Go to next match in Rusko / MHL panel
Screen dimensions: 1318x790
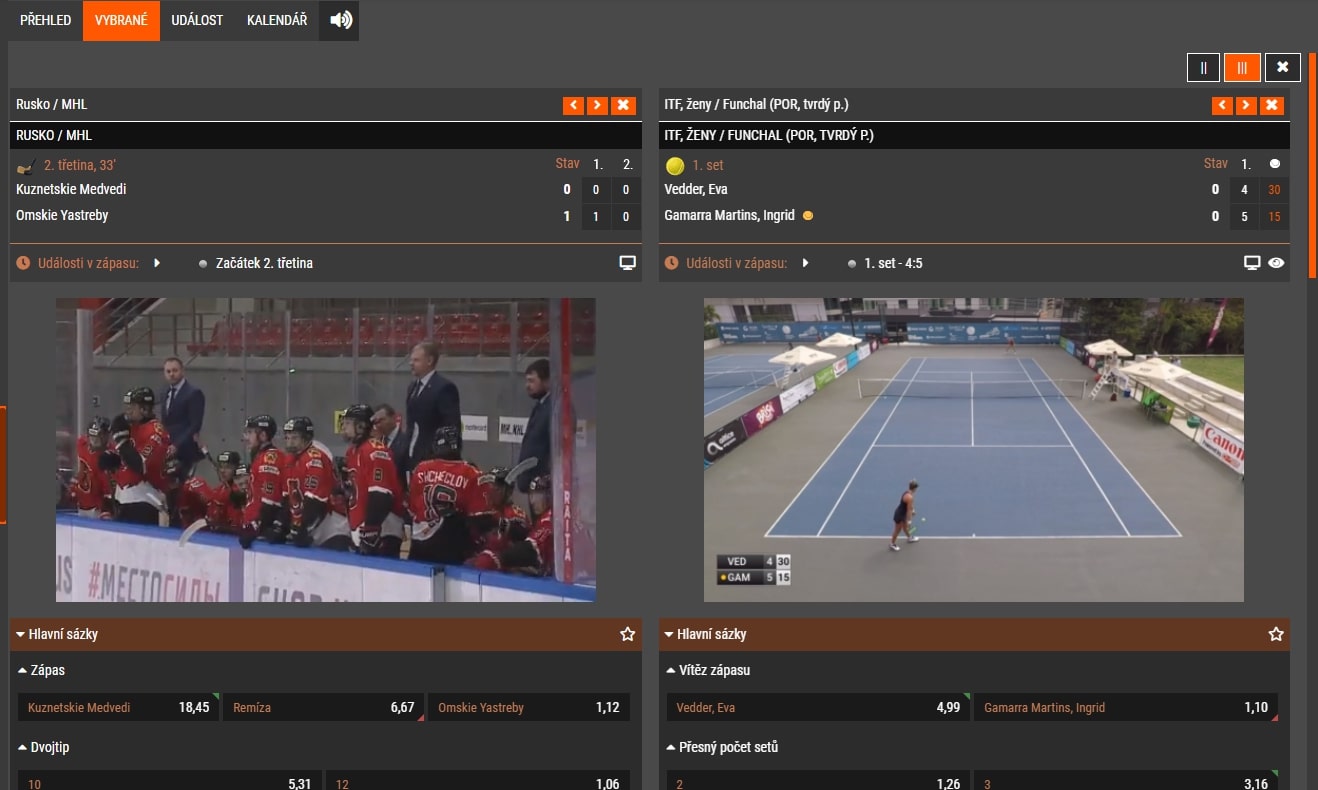(597, 105)
